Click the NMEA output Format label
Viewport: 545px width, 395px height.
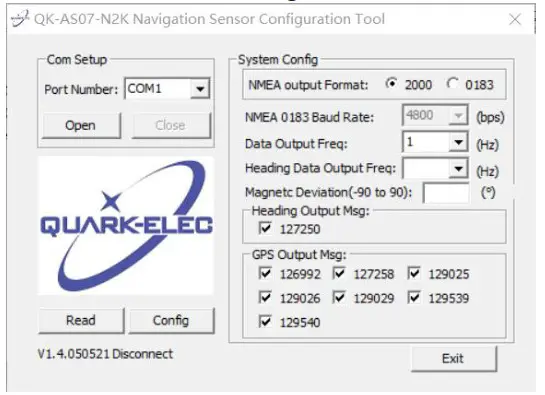(308, 85)
